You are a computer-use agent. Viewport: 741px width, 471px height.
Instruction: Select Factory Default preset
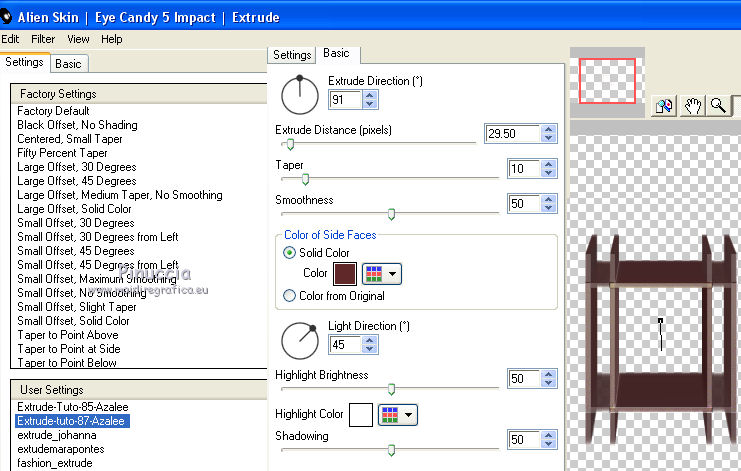click(53, 111)
